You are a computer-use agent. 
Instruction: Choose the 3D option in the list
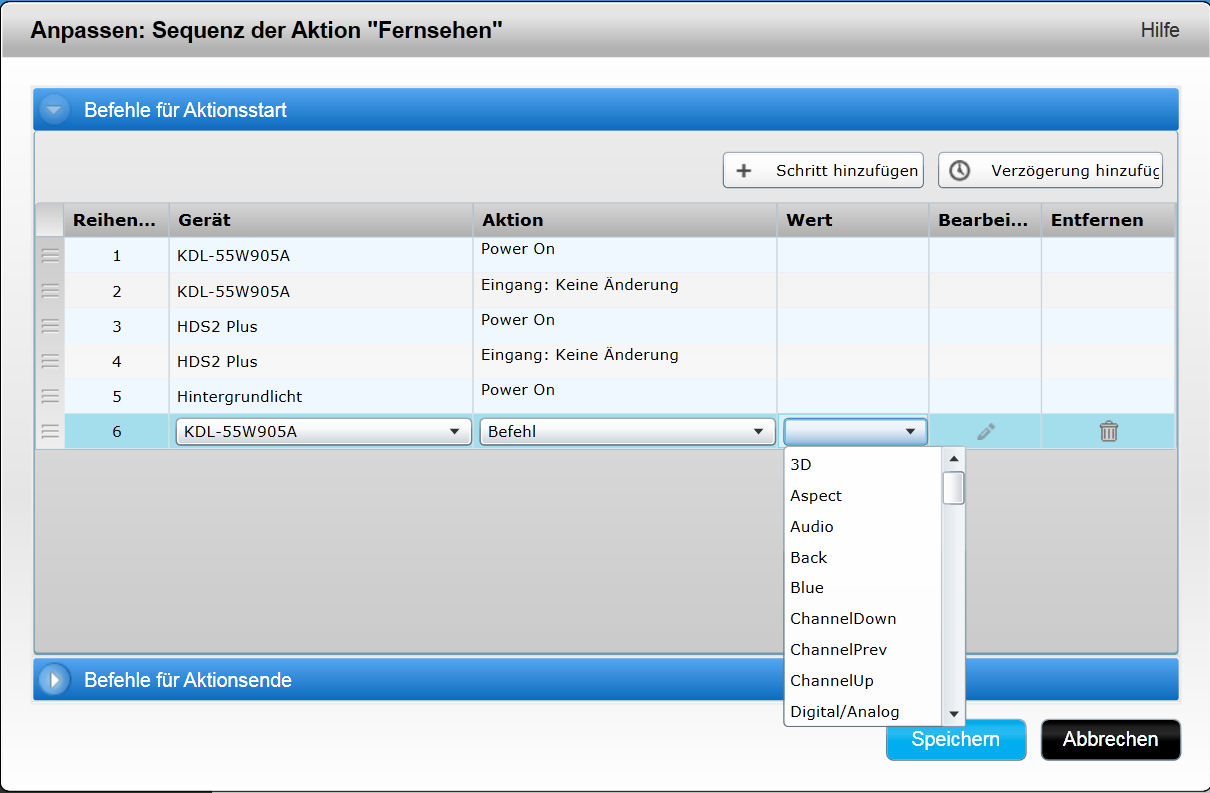point(801,465)
